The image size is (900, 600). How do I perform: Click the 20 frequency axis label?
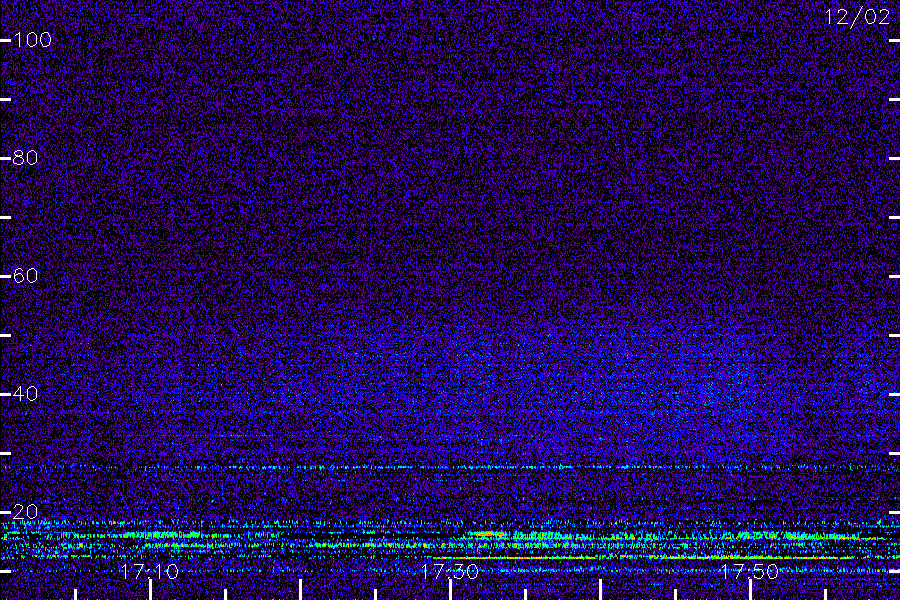25,512
